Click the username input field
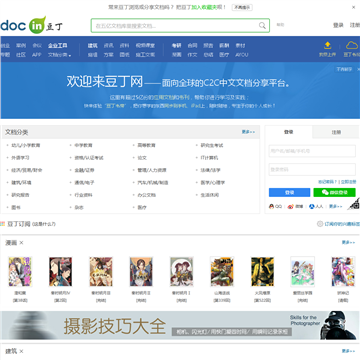The width and height of the screenshot is (360, 360). 312,151
